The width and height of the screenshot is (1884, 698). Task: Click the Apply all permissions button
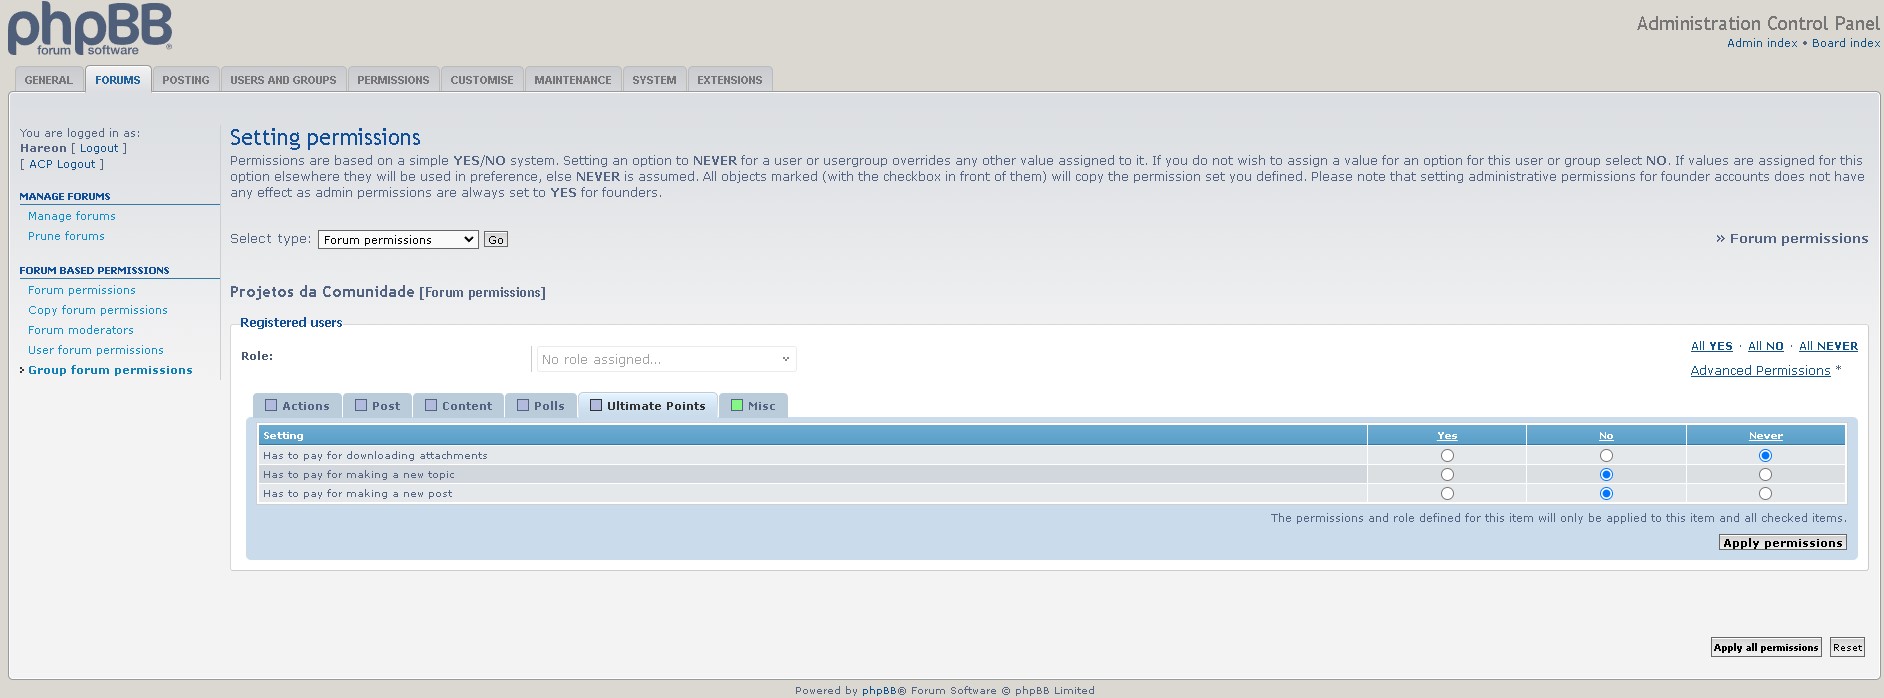click(x=1766, y=648)
